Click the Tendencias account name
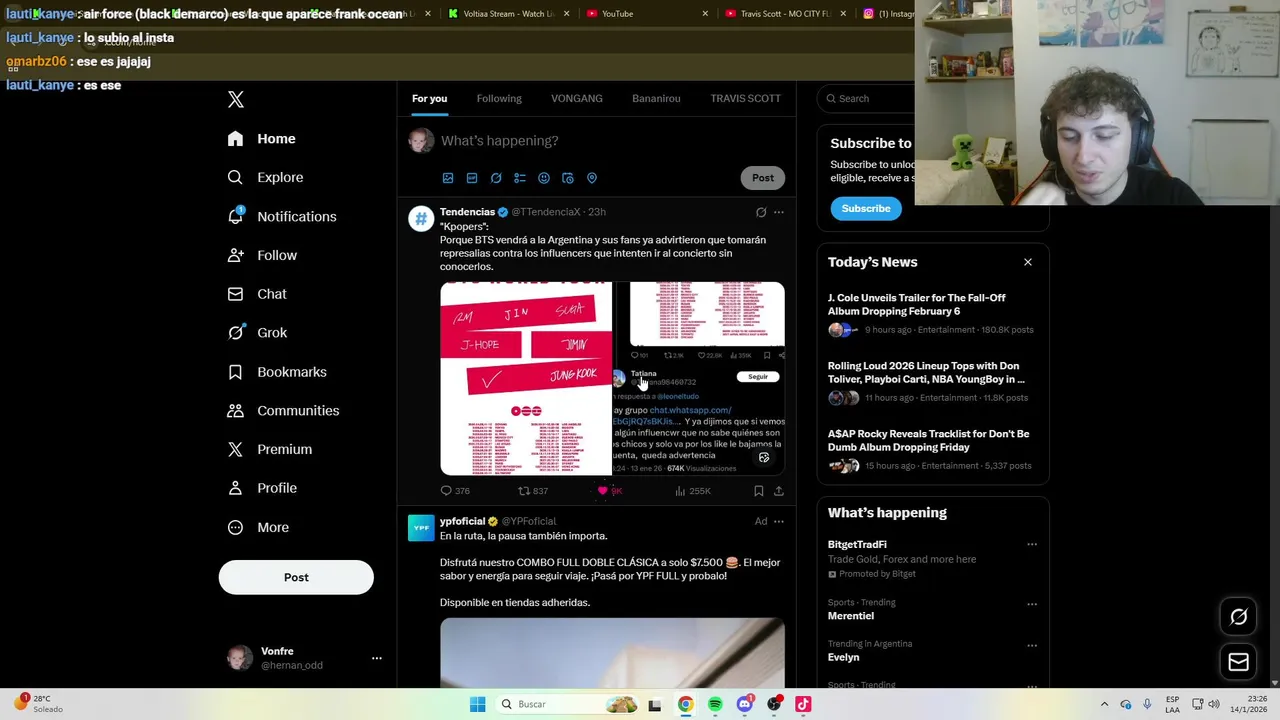Image resolution: width=1280 pixels, height=720 pixels. pyautogui.click(x=467, y=212)
